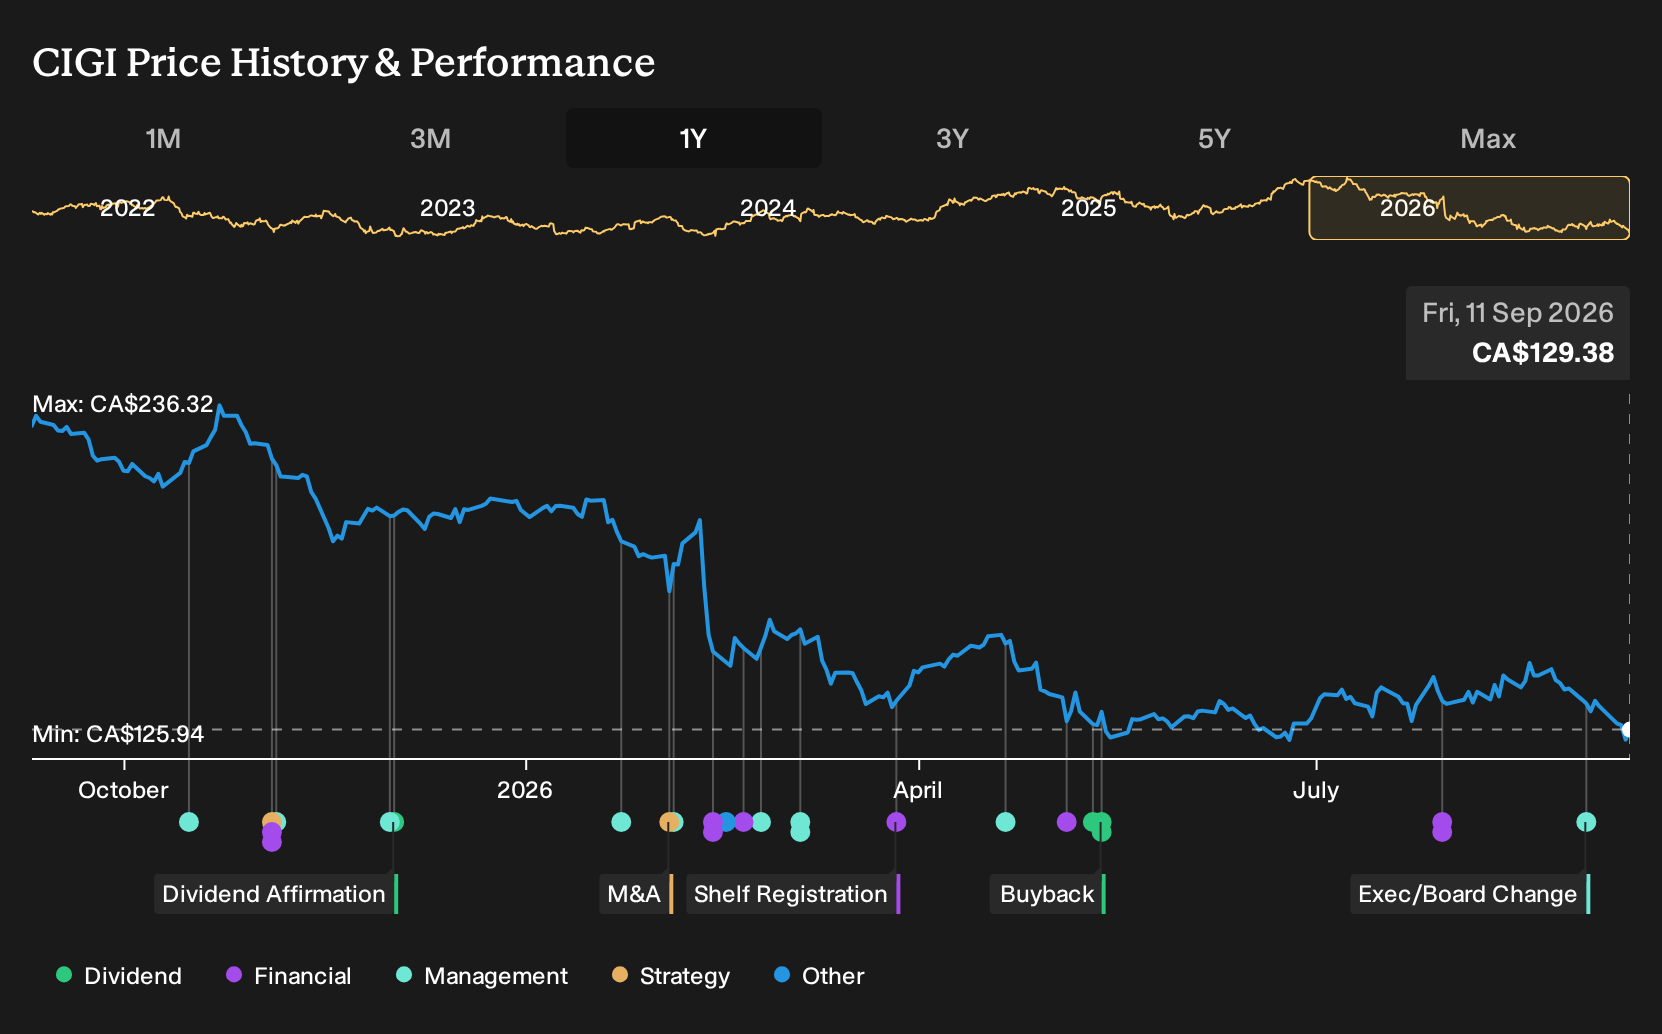Click the 2026 label on main chart axis

525,790
